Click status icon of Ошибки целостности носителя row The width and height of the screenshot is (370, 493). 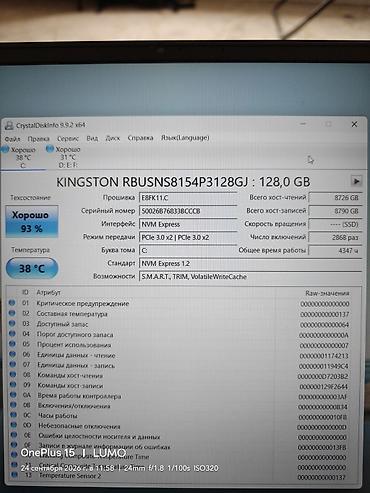tap(14, 435)
